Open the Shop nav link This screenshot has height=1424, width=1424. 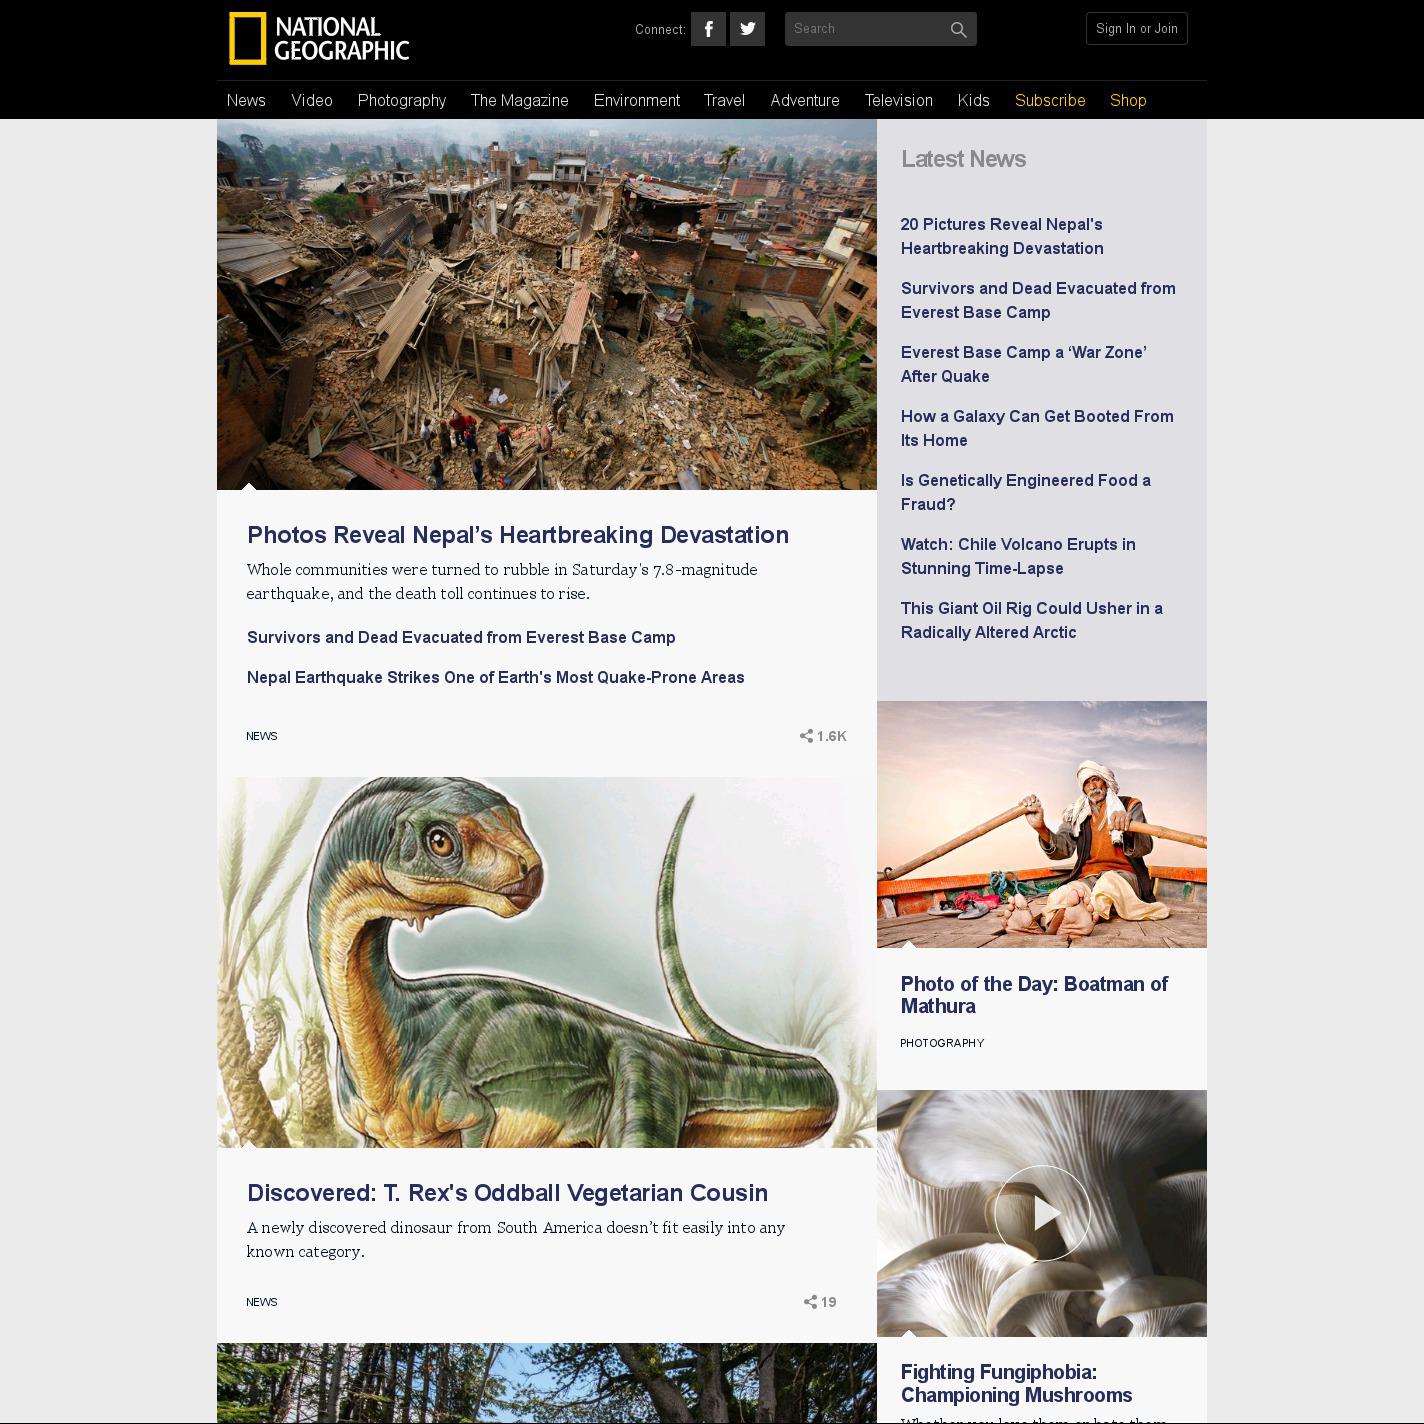click(x=1128, y=100)
